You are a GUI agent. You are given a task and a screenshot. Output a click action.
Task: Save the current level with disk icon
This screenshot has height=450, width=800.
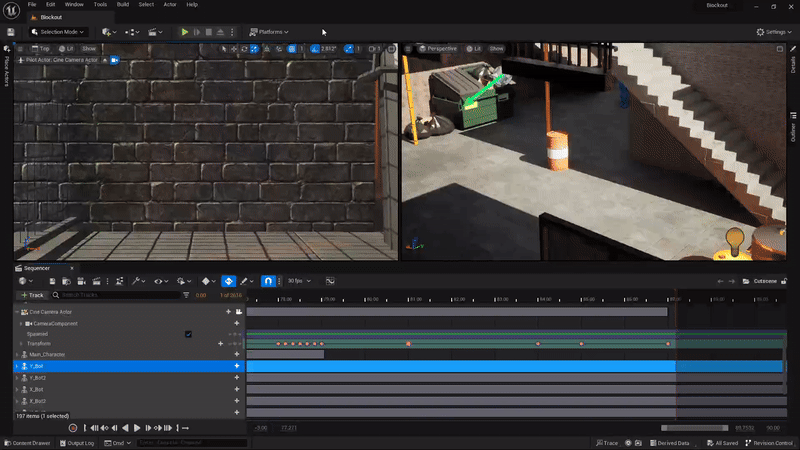[11, 32]
